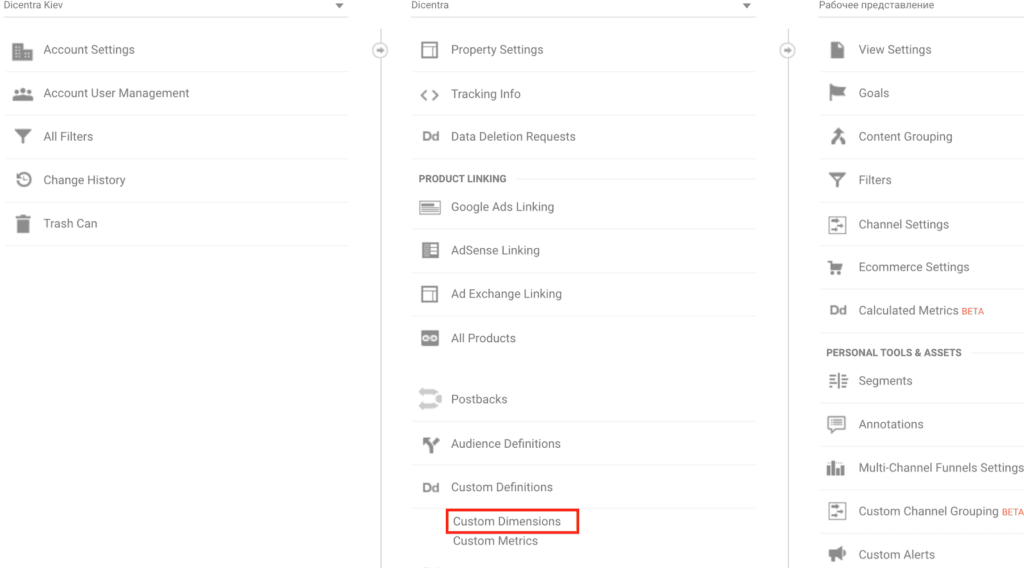Click the Trash Can icon
Screen dimensions: 1024x568
[23, 224]
